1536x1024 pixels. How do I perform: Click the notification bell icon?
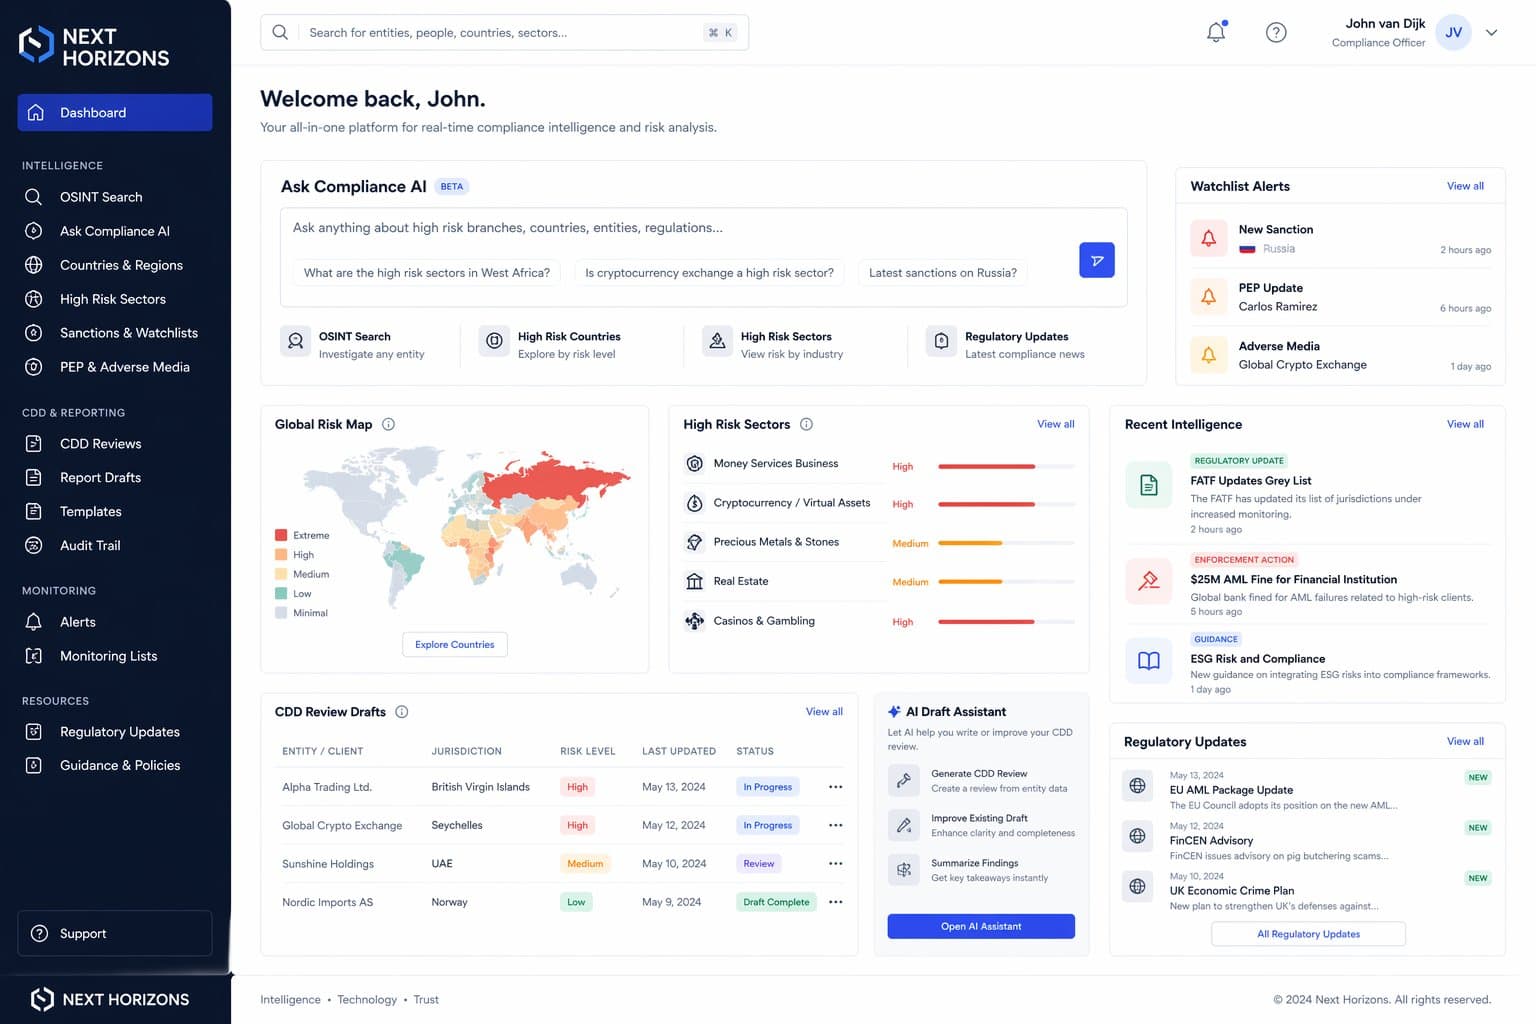1215,32
